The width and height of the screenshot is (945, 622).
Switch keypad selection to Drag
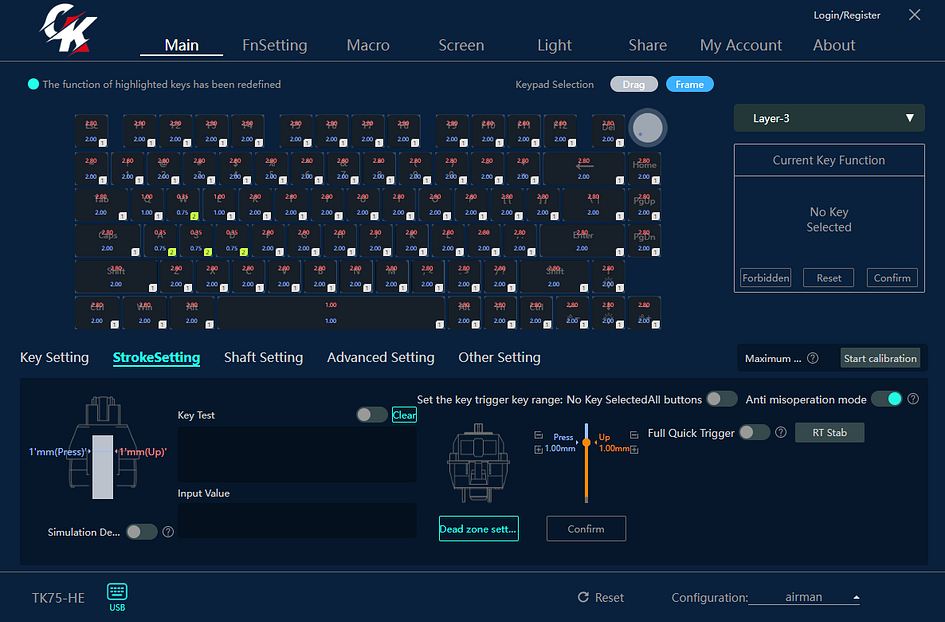tap(633, 84)
